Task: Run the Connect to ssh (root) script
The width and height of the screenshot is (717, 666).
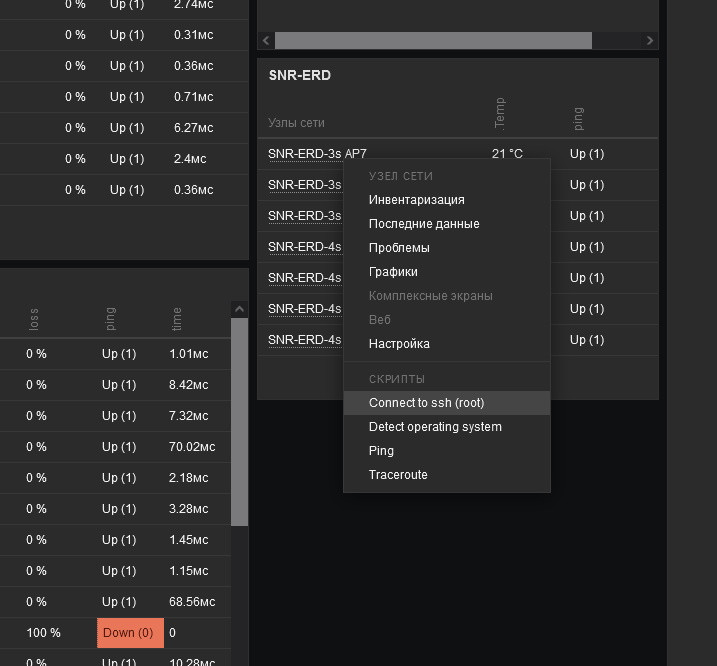Action: [x=426, y=403]
